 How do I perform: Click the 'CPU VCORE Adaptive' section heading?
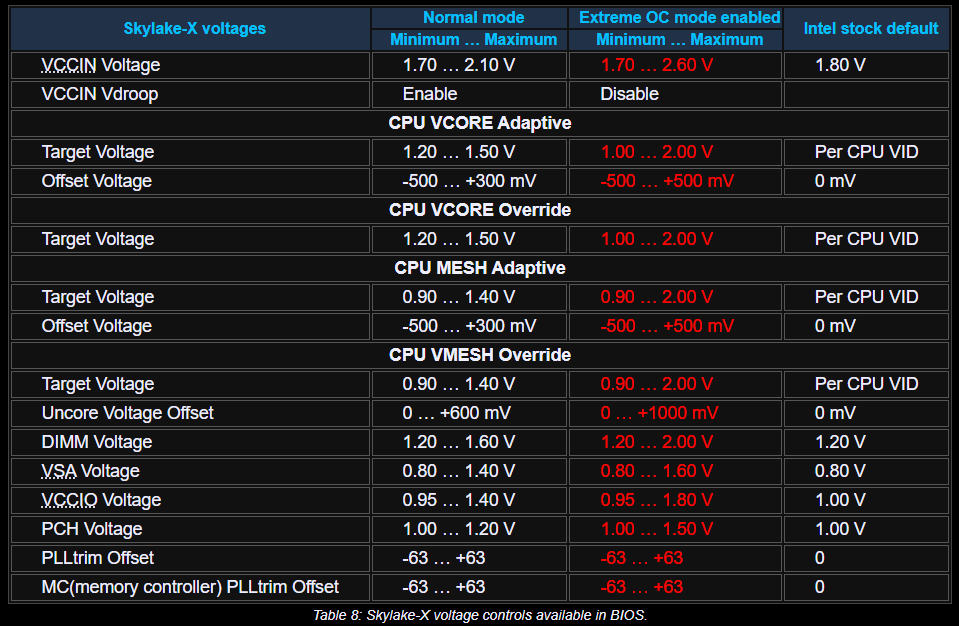(x=480, y=123)
